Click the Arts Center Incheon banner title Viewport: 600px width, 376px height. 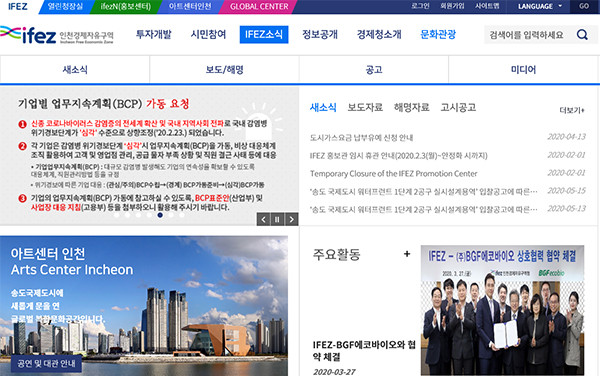(x=72, y=270)
